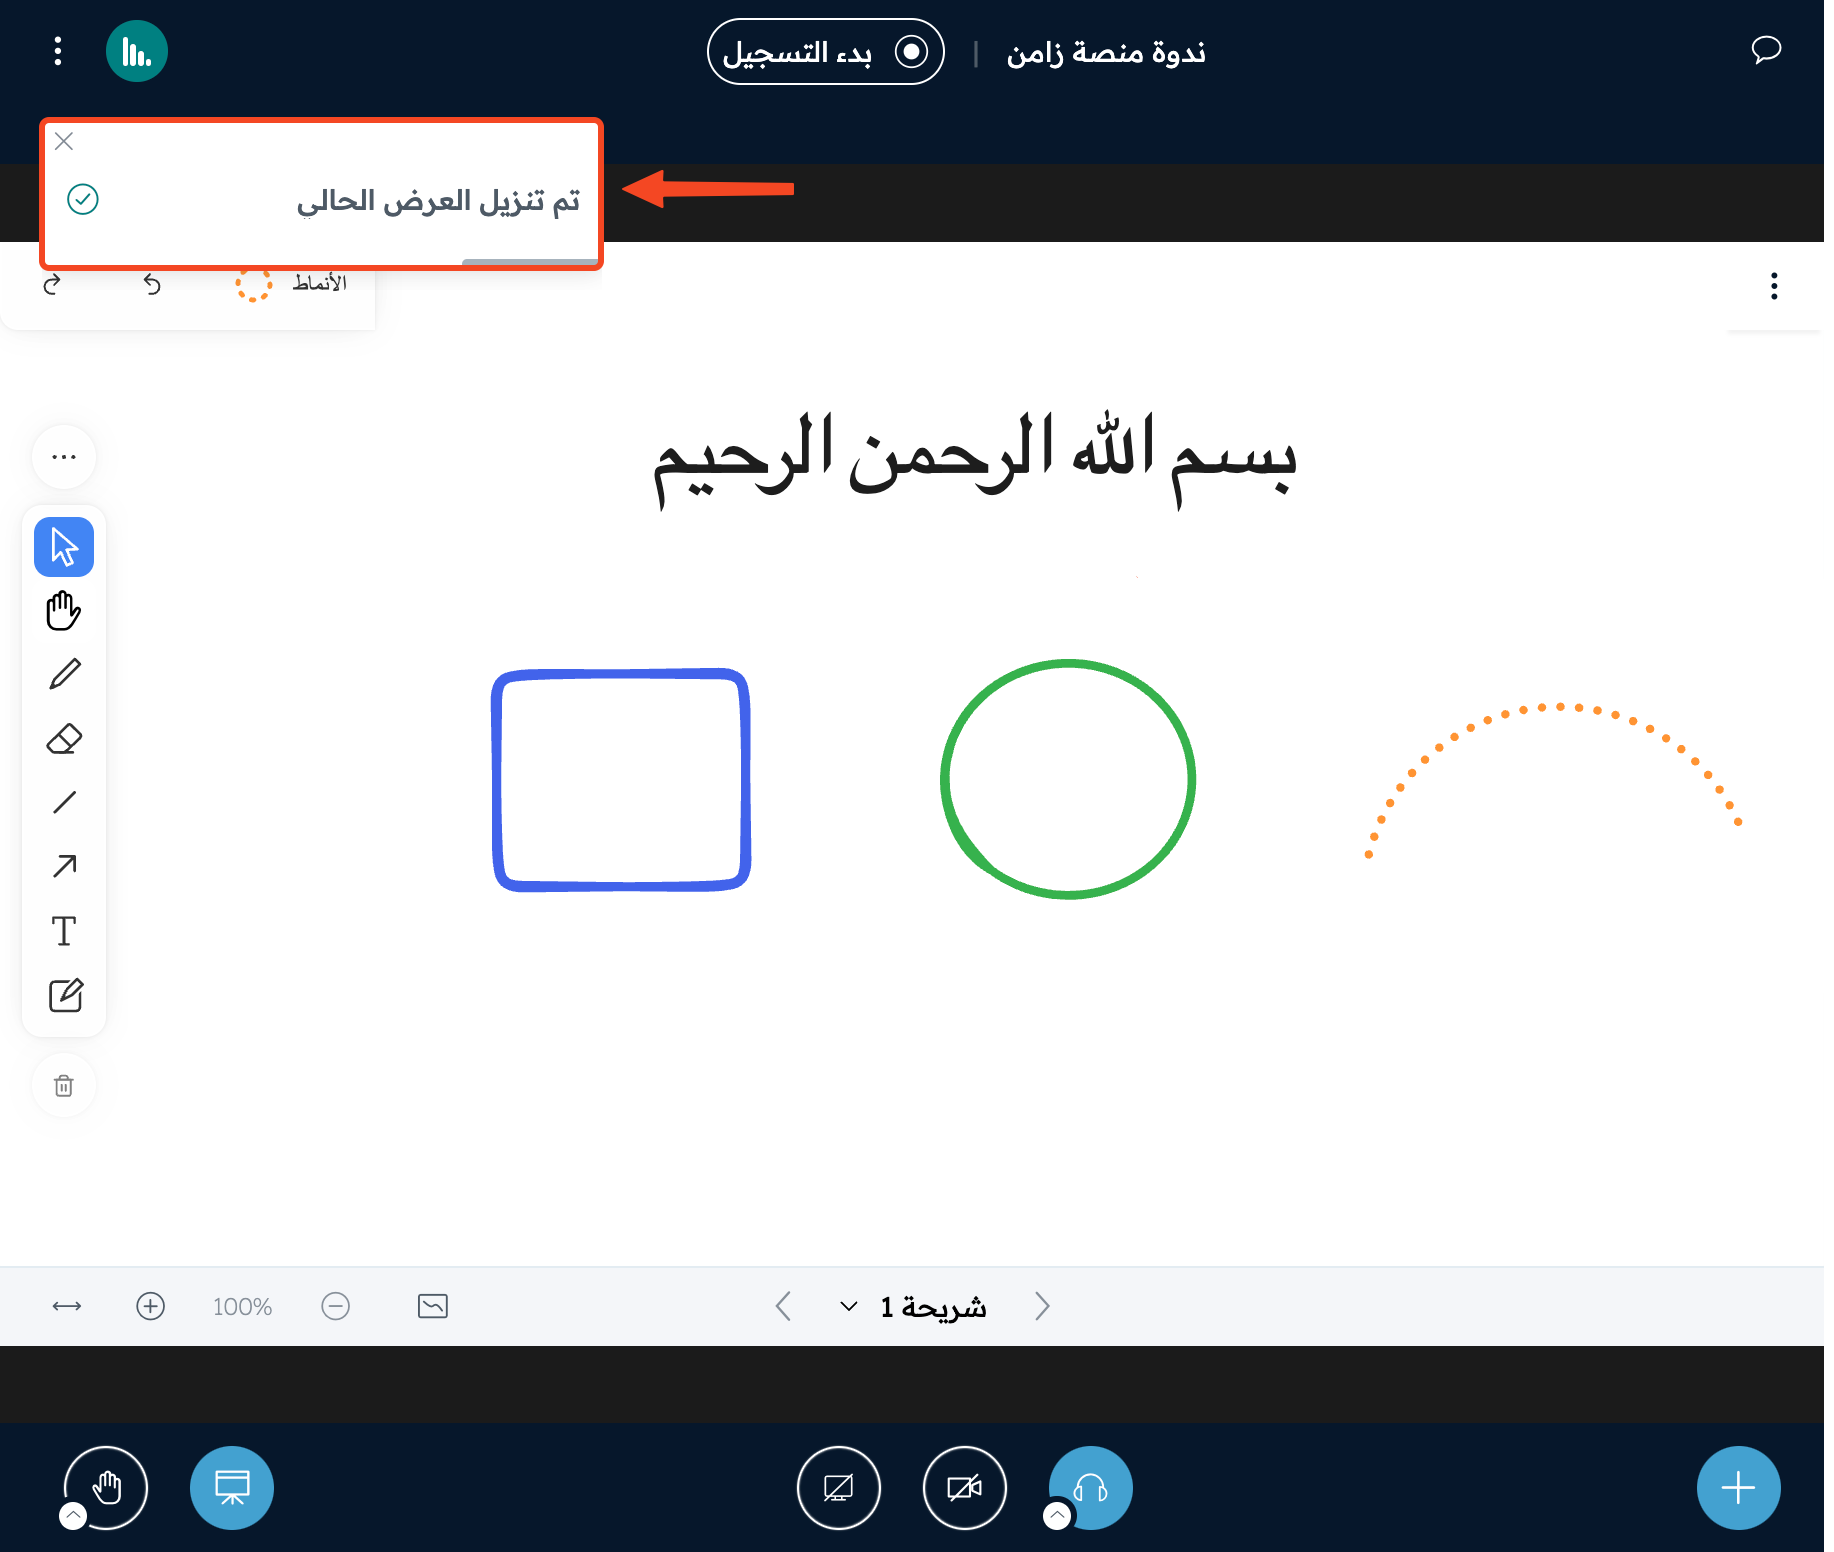Open the options menu with three dots at top left
Image resolution: width=1834 pixels, height=1552 pixels.
coord(58,51)
